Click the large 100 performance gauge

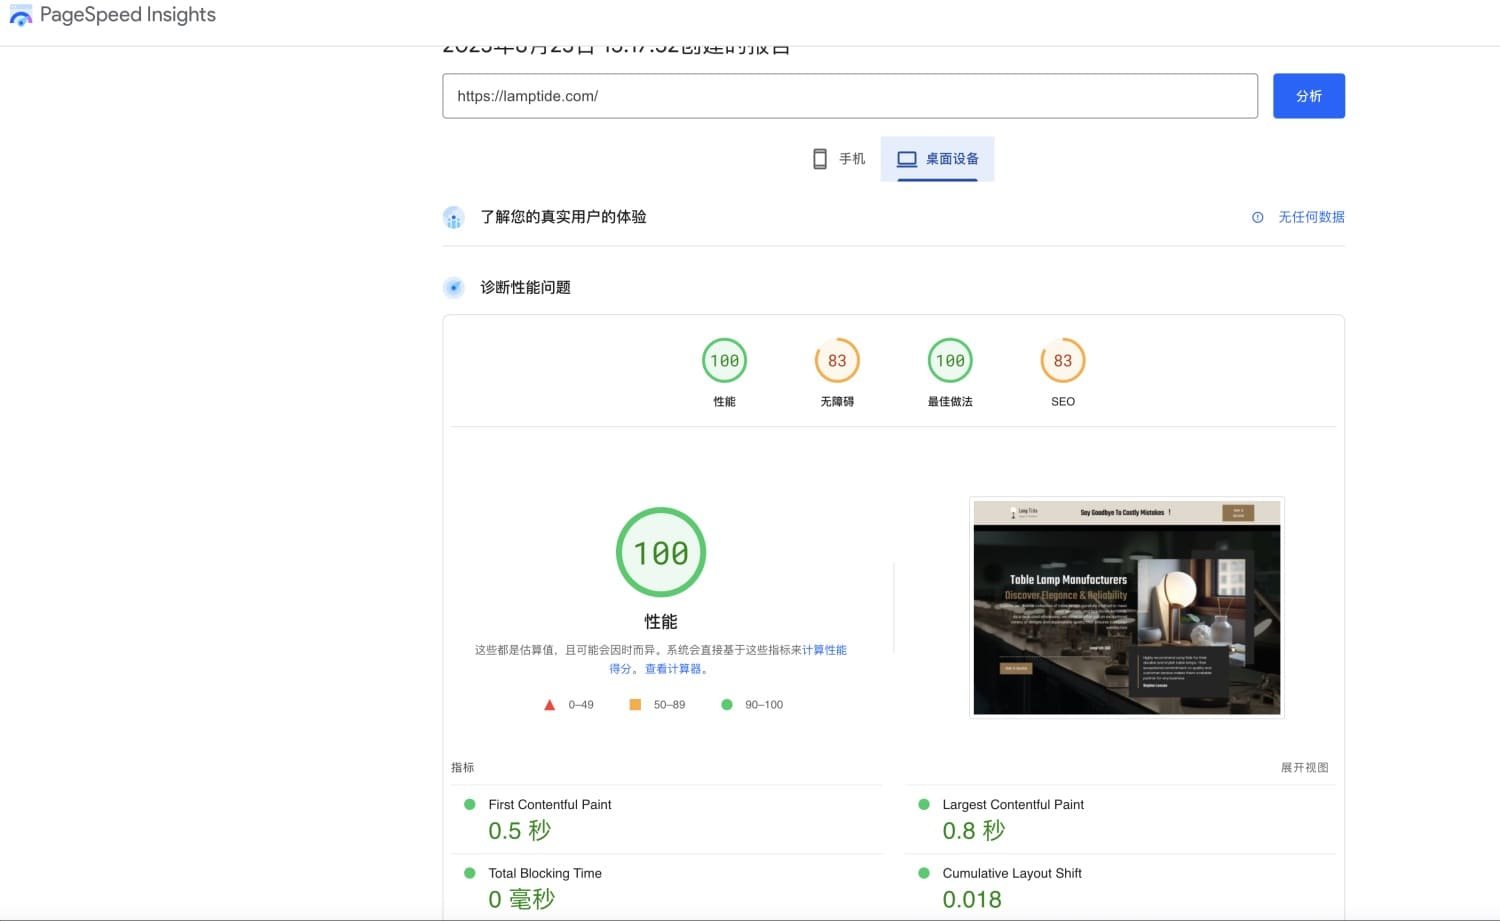point(661,553)
